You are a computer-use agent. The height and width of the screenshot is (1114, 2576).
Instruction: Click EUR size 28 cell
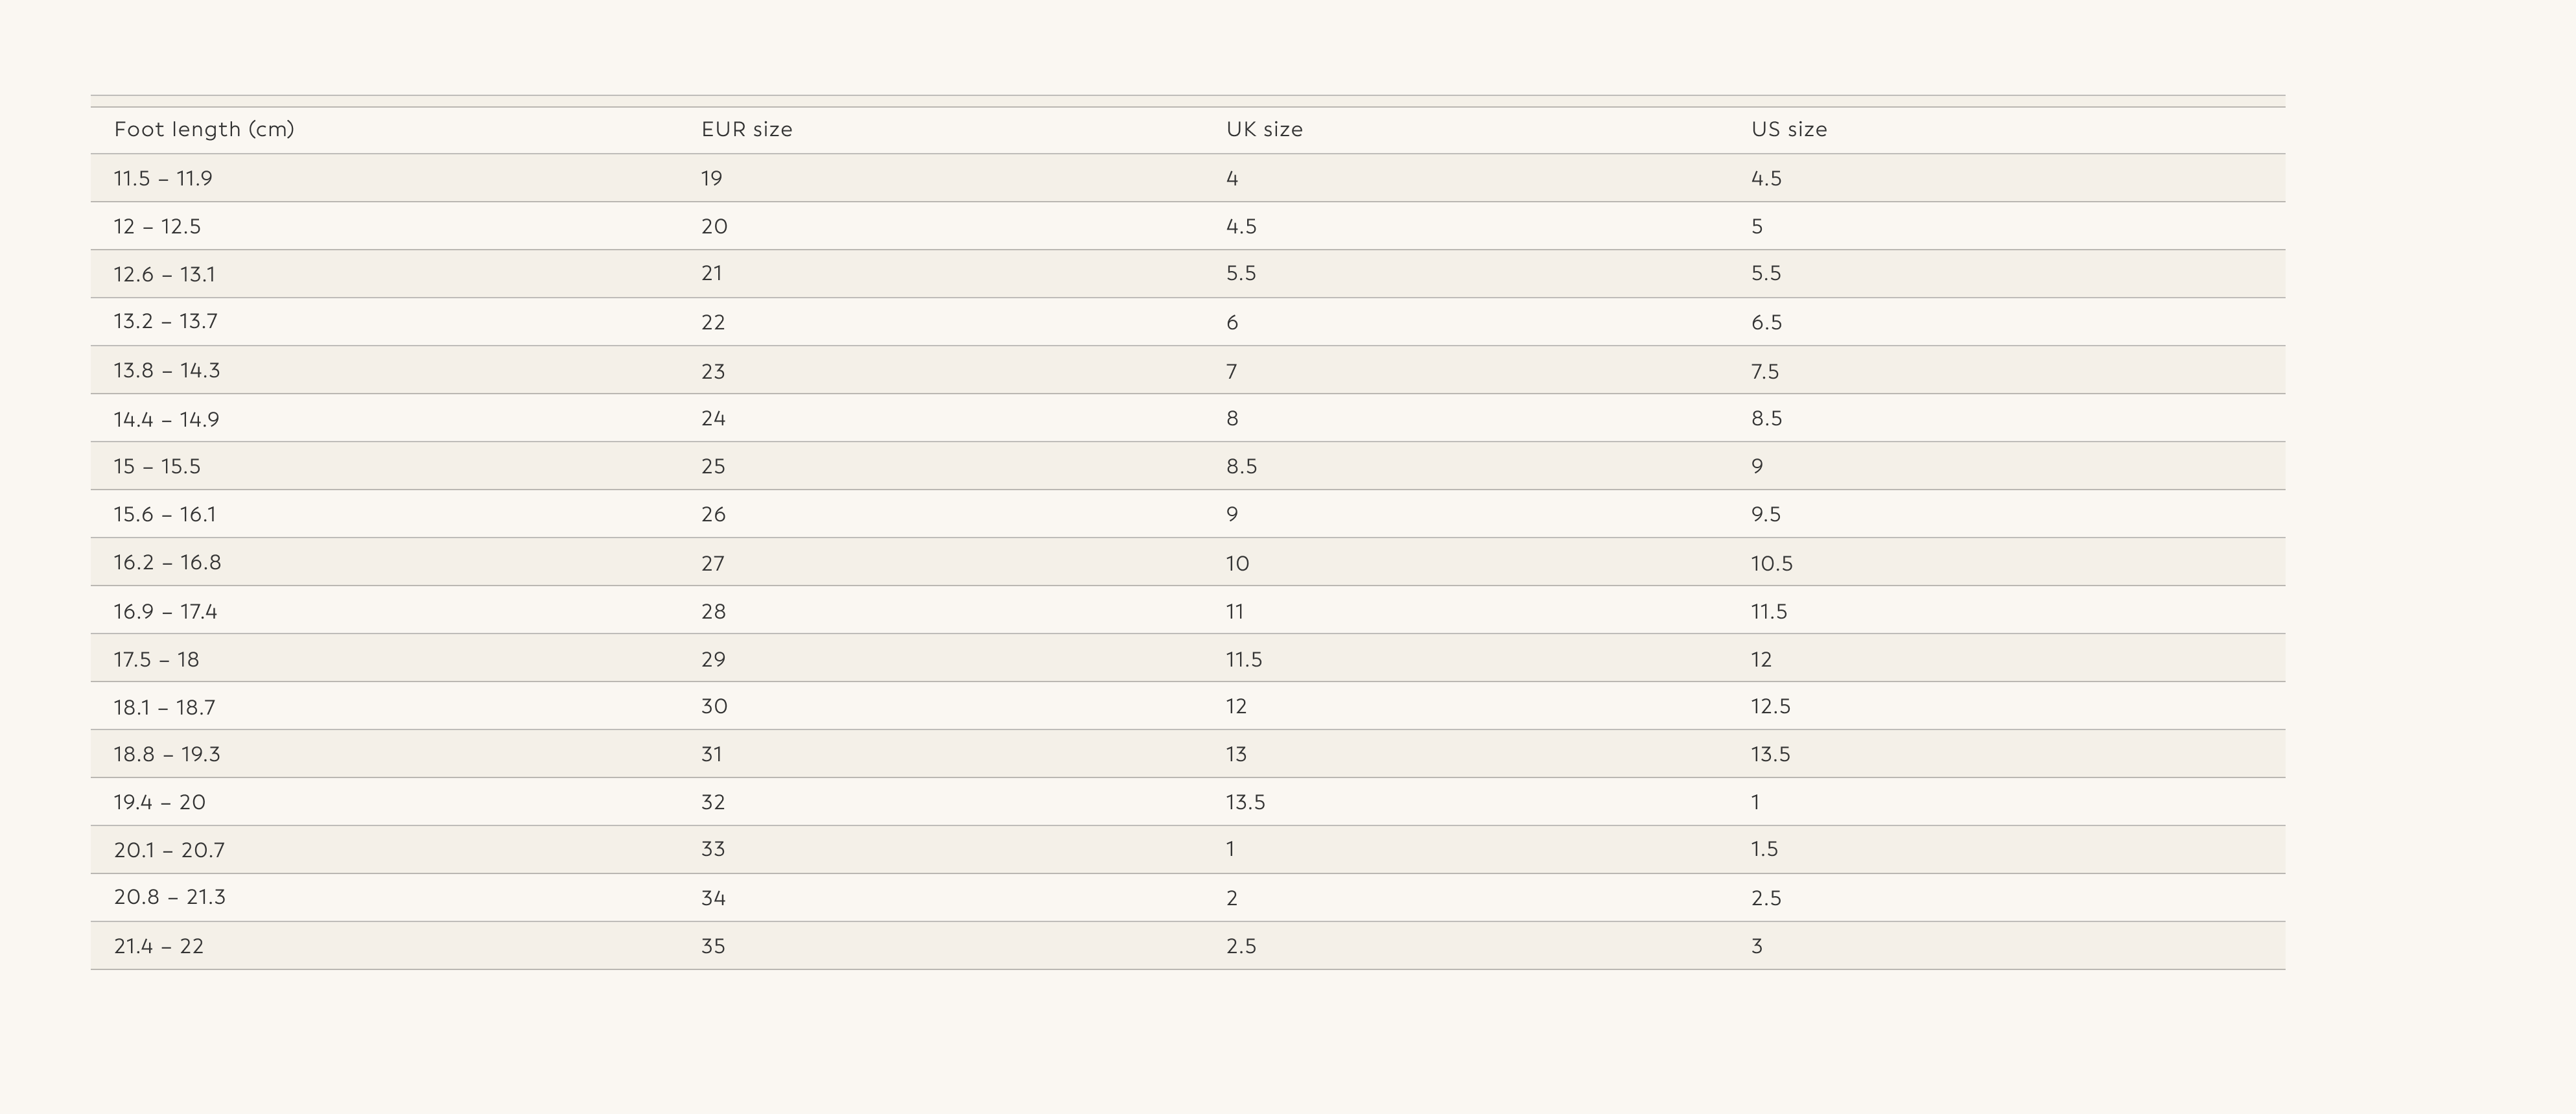(713, 612)
